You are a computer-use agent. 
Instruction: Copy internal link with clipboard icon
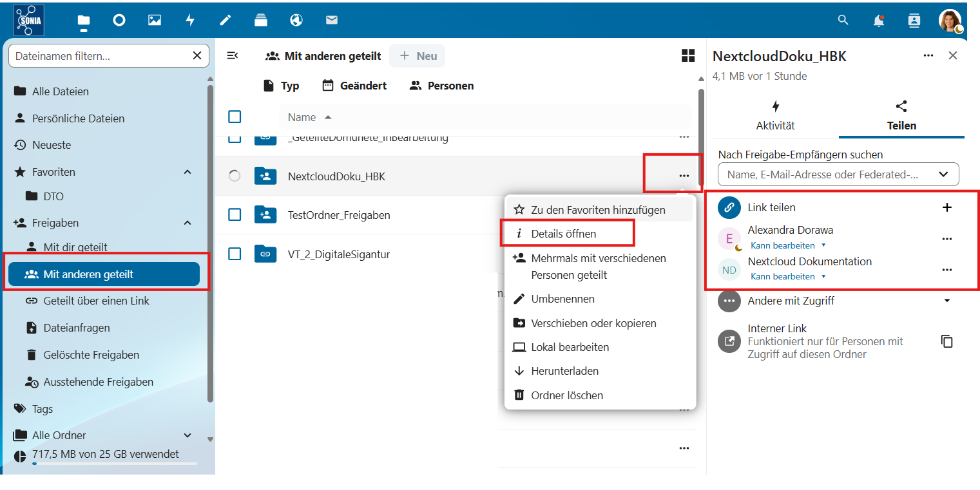[x=946, y=341]
